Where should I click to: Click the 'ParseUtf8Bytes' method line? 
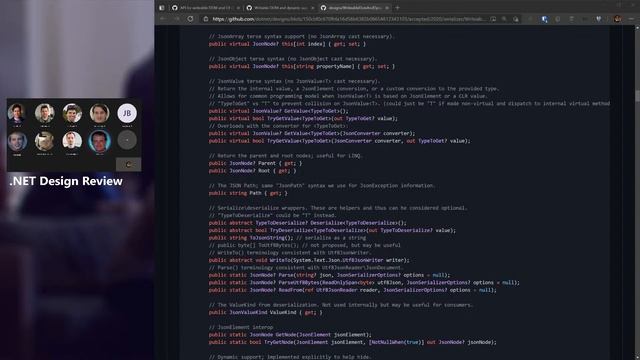click(364, 282)
